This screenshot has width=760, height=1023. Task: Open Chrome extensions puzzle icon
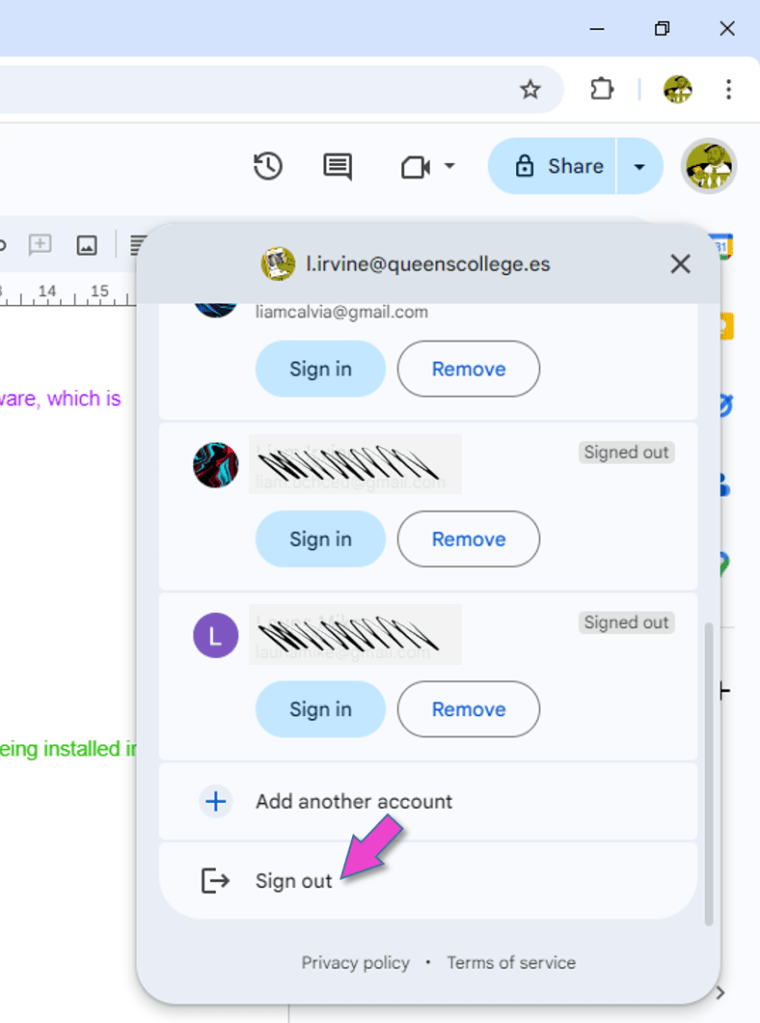(x=601, y=90)
